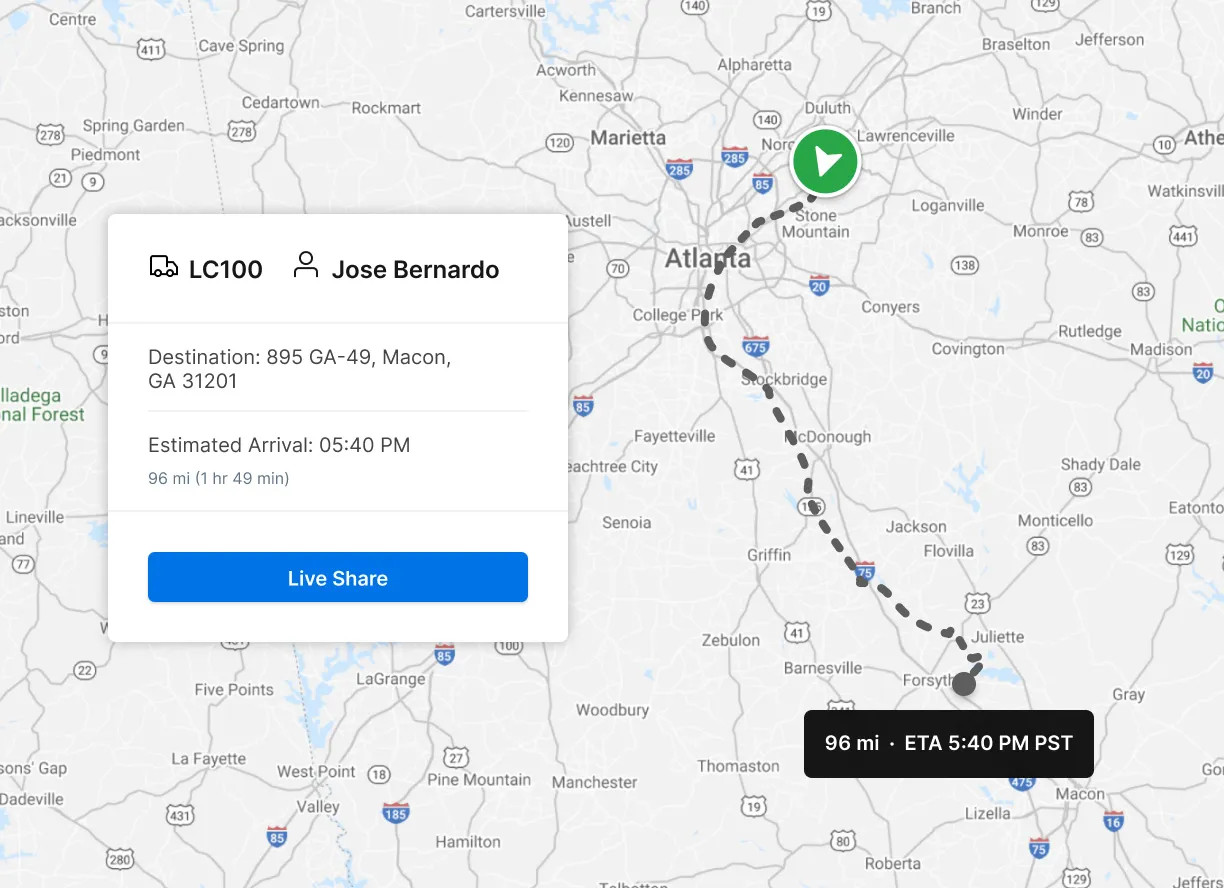Select the driver name Jose Bernardo
Image resolution: width=1224 pixels, height=888 pixels.
415,269
